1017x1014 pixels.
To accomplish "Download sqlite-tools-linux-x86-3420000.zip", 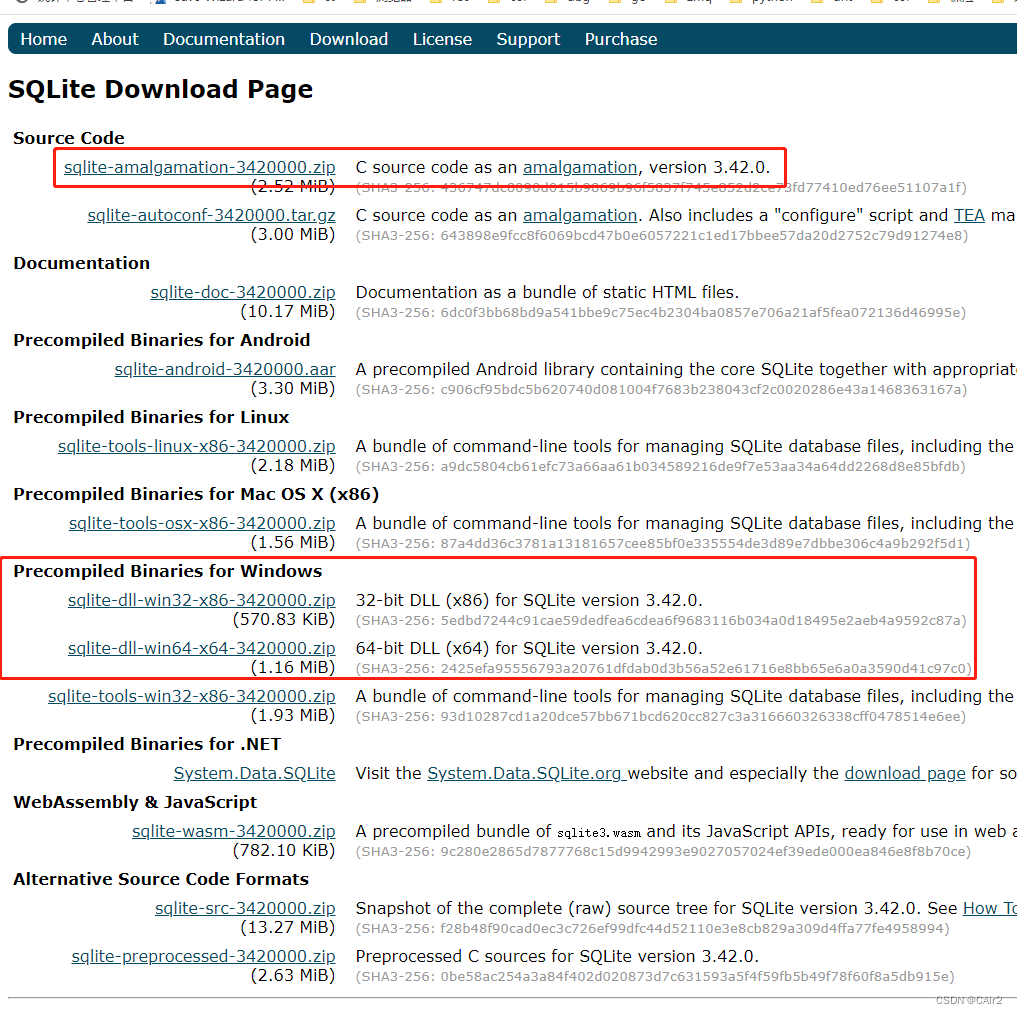I will (197, 446).
